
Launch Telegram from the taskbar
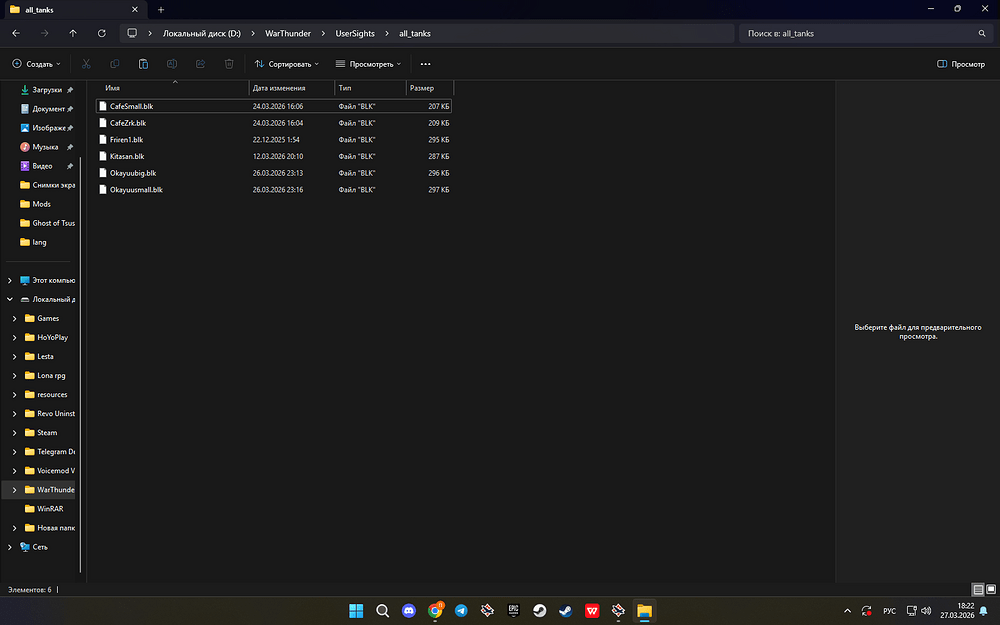click(461, 610)
